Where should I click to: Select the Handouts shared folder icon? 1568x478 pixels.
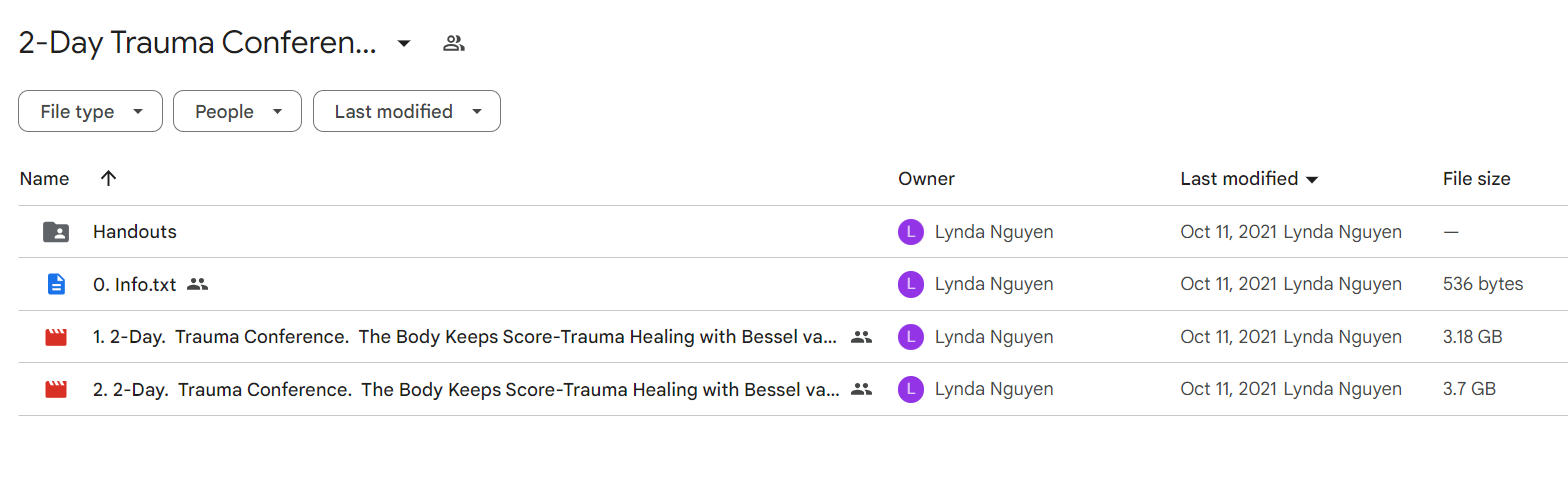point(56,232)
